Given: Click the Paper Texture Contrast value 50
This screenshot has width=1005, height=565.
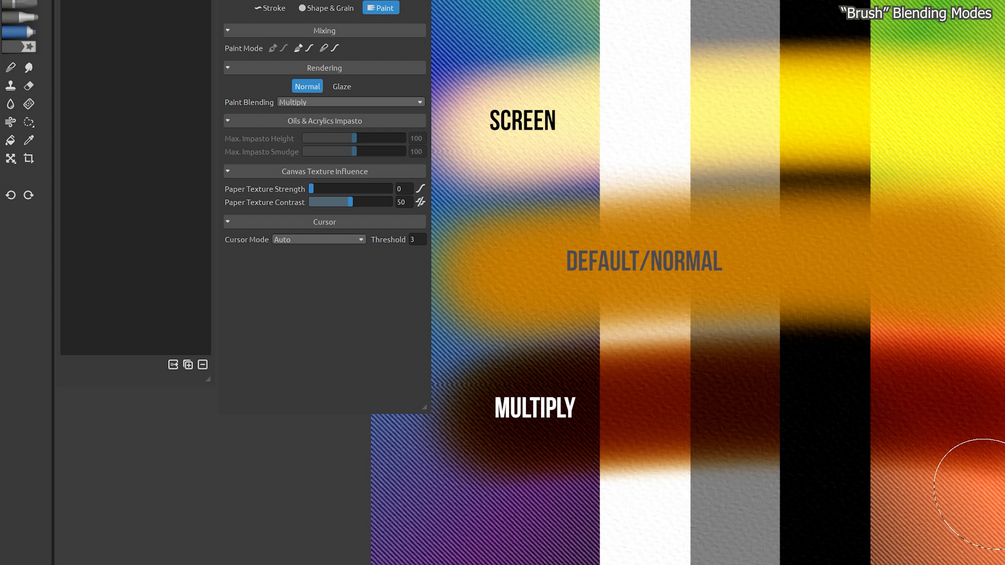Looking at the screenshot, I should tap(403, 202).
